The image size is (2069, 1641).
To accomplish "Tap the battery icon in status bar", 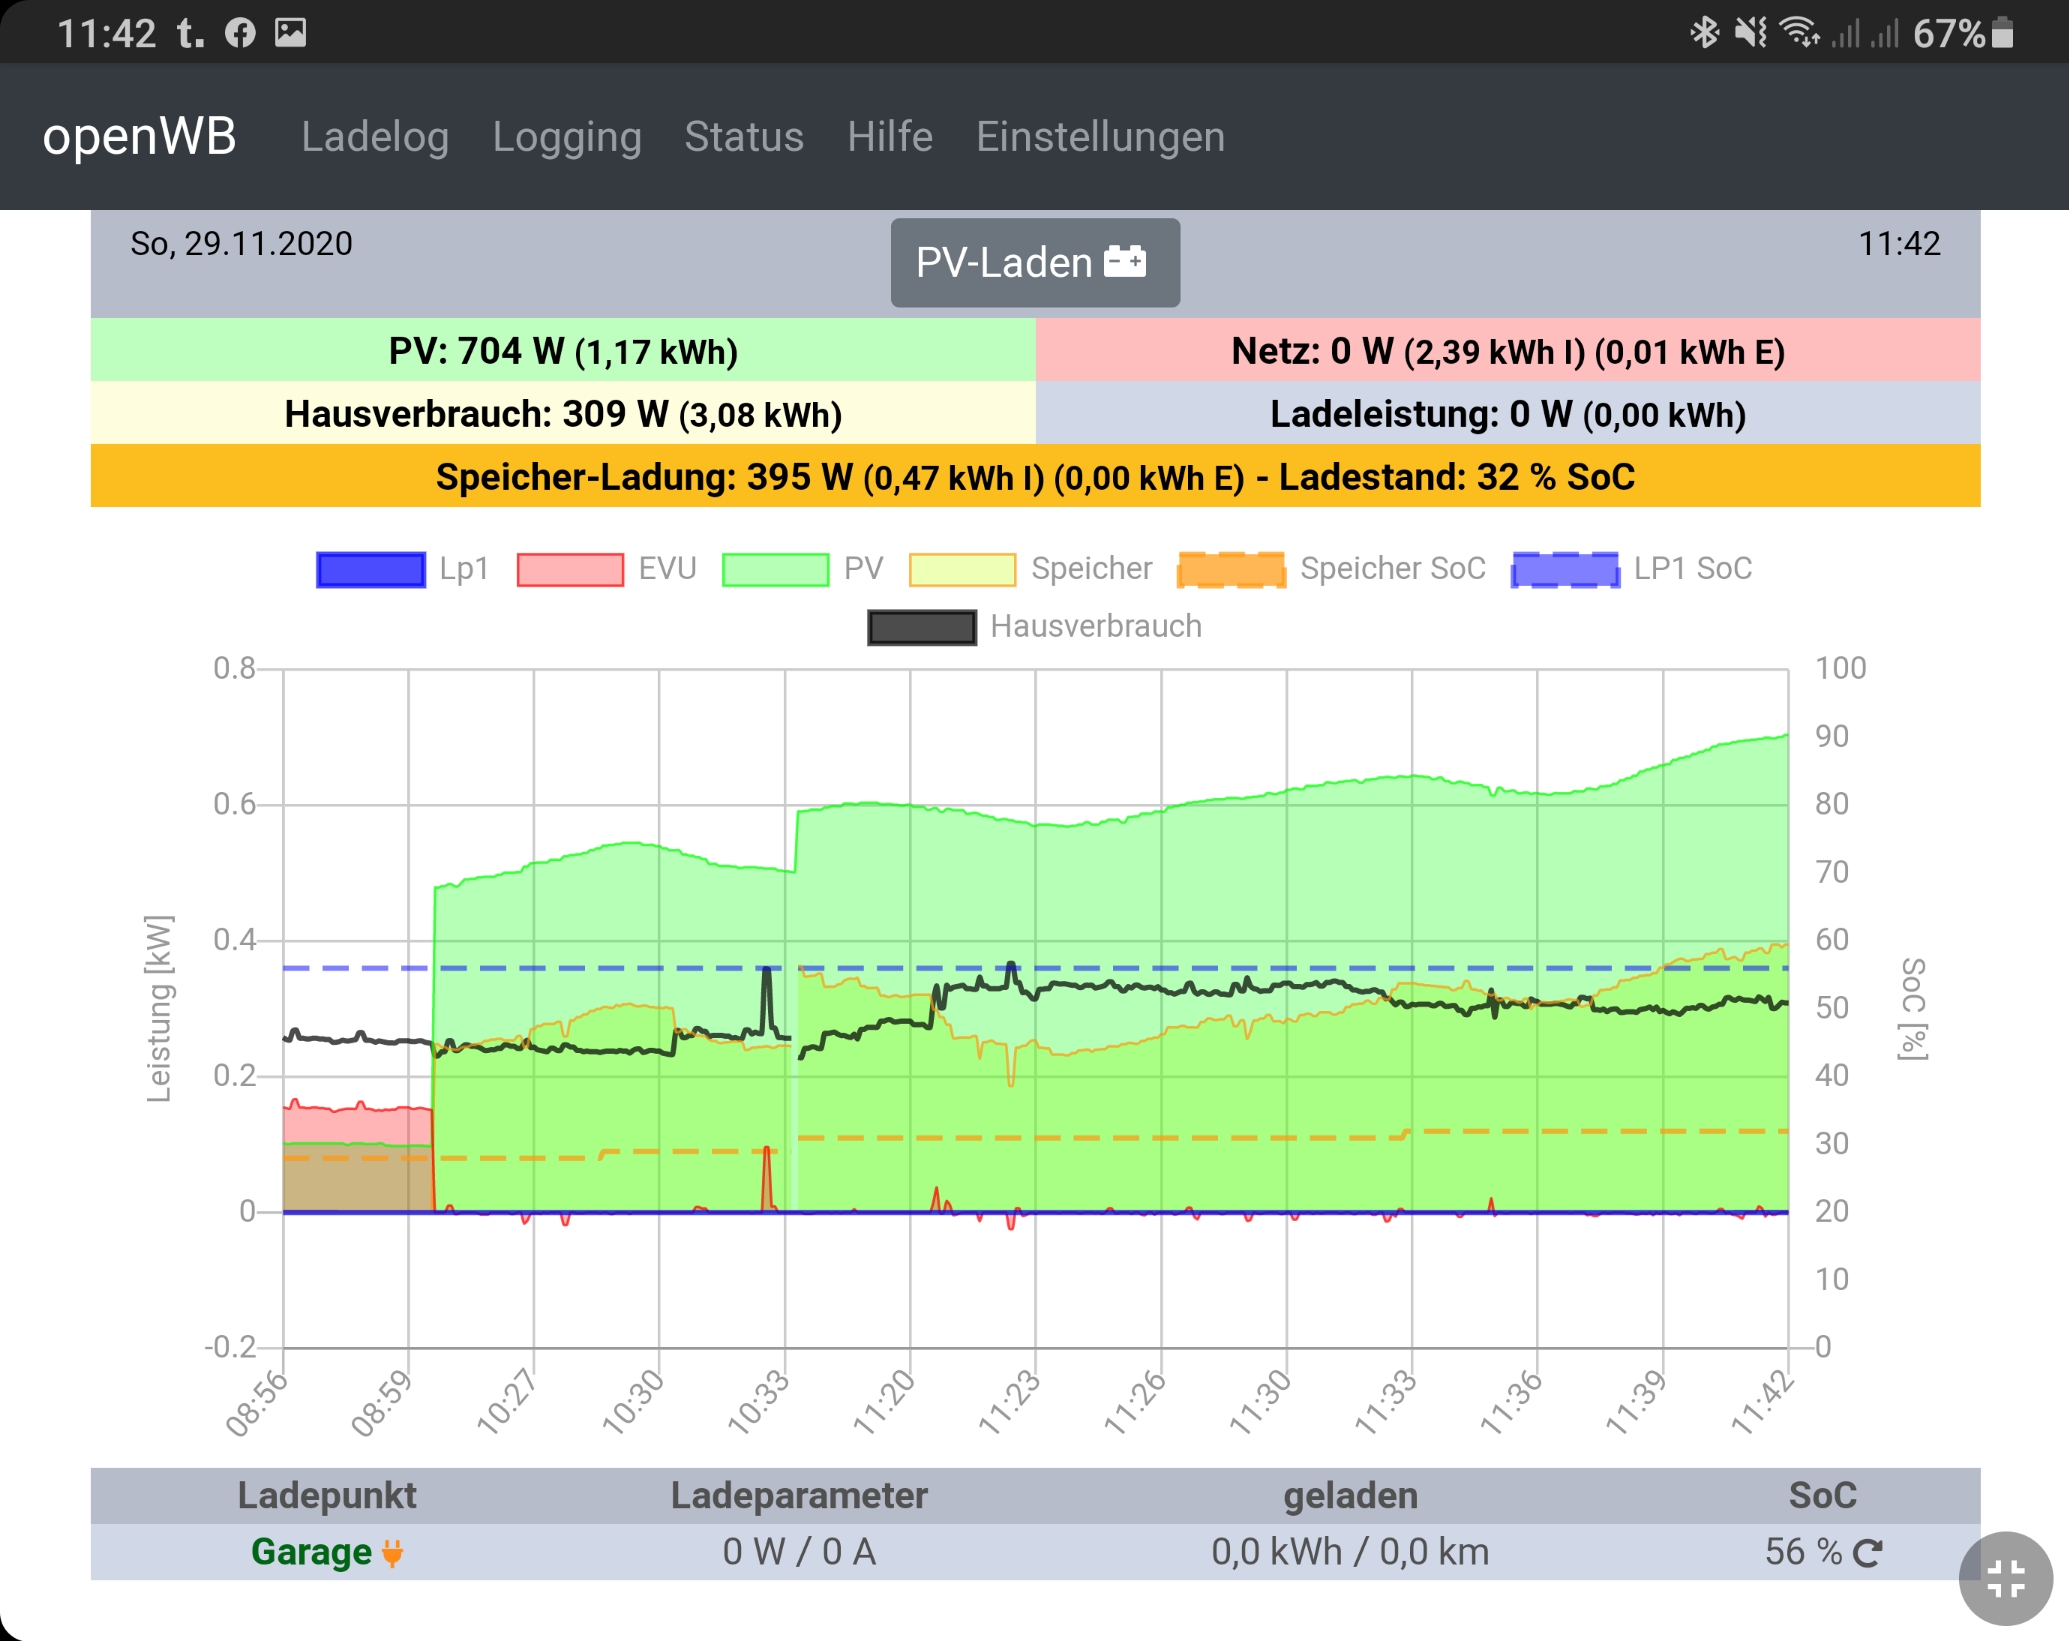I will [2002, 33].
